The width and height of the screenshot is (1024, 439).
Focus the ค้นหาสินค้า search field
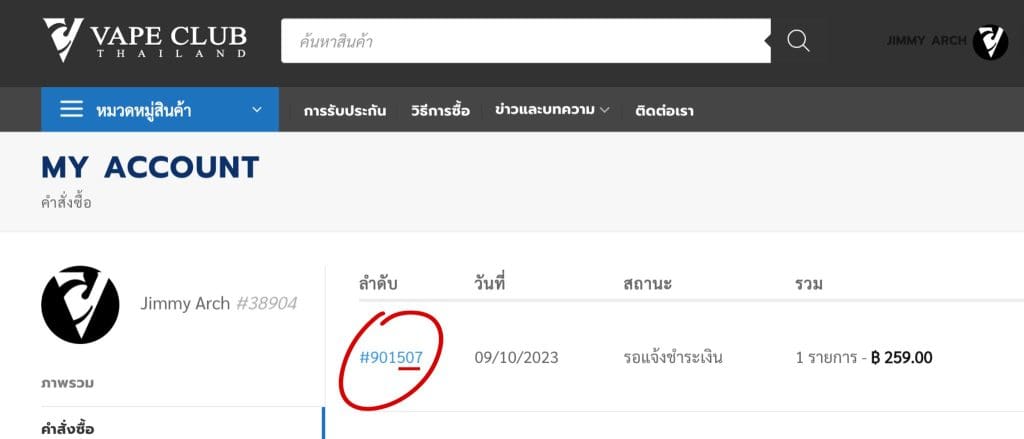(525, 41)
